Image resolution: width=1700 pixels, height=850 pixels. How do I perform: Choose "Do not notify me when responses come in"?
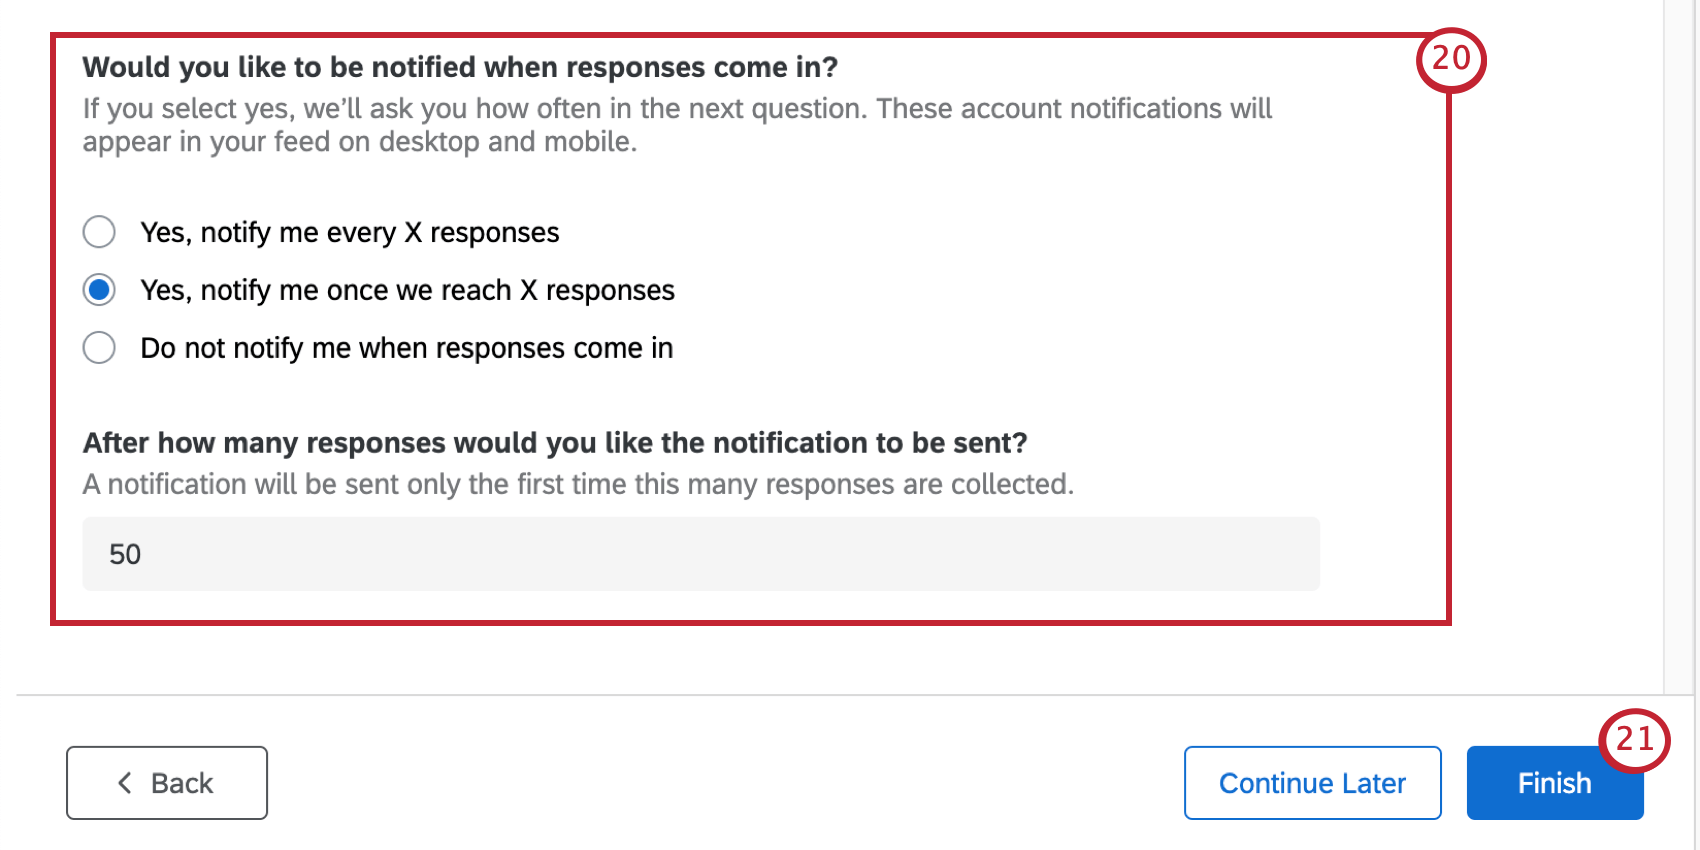coord(99,347)
